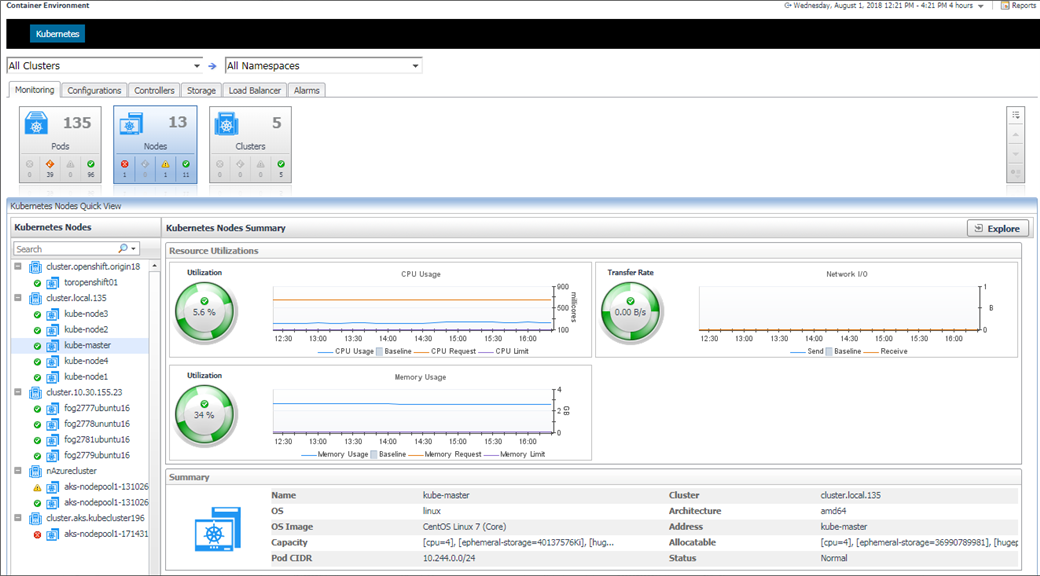1040x576 pixels.
Task: Select the Nodes tile
Action: coord(155,144)
